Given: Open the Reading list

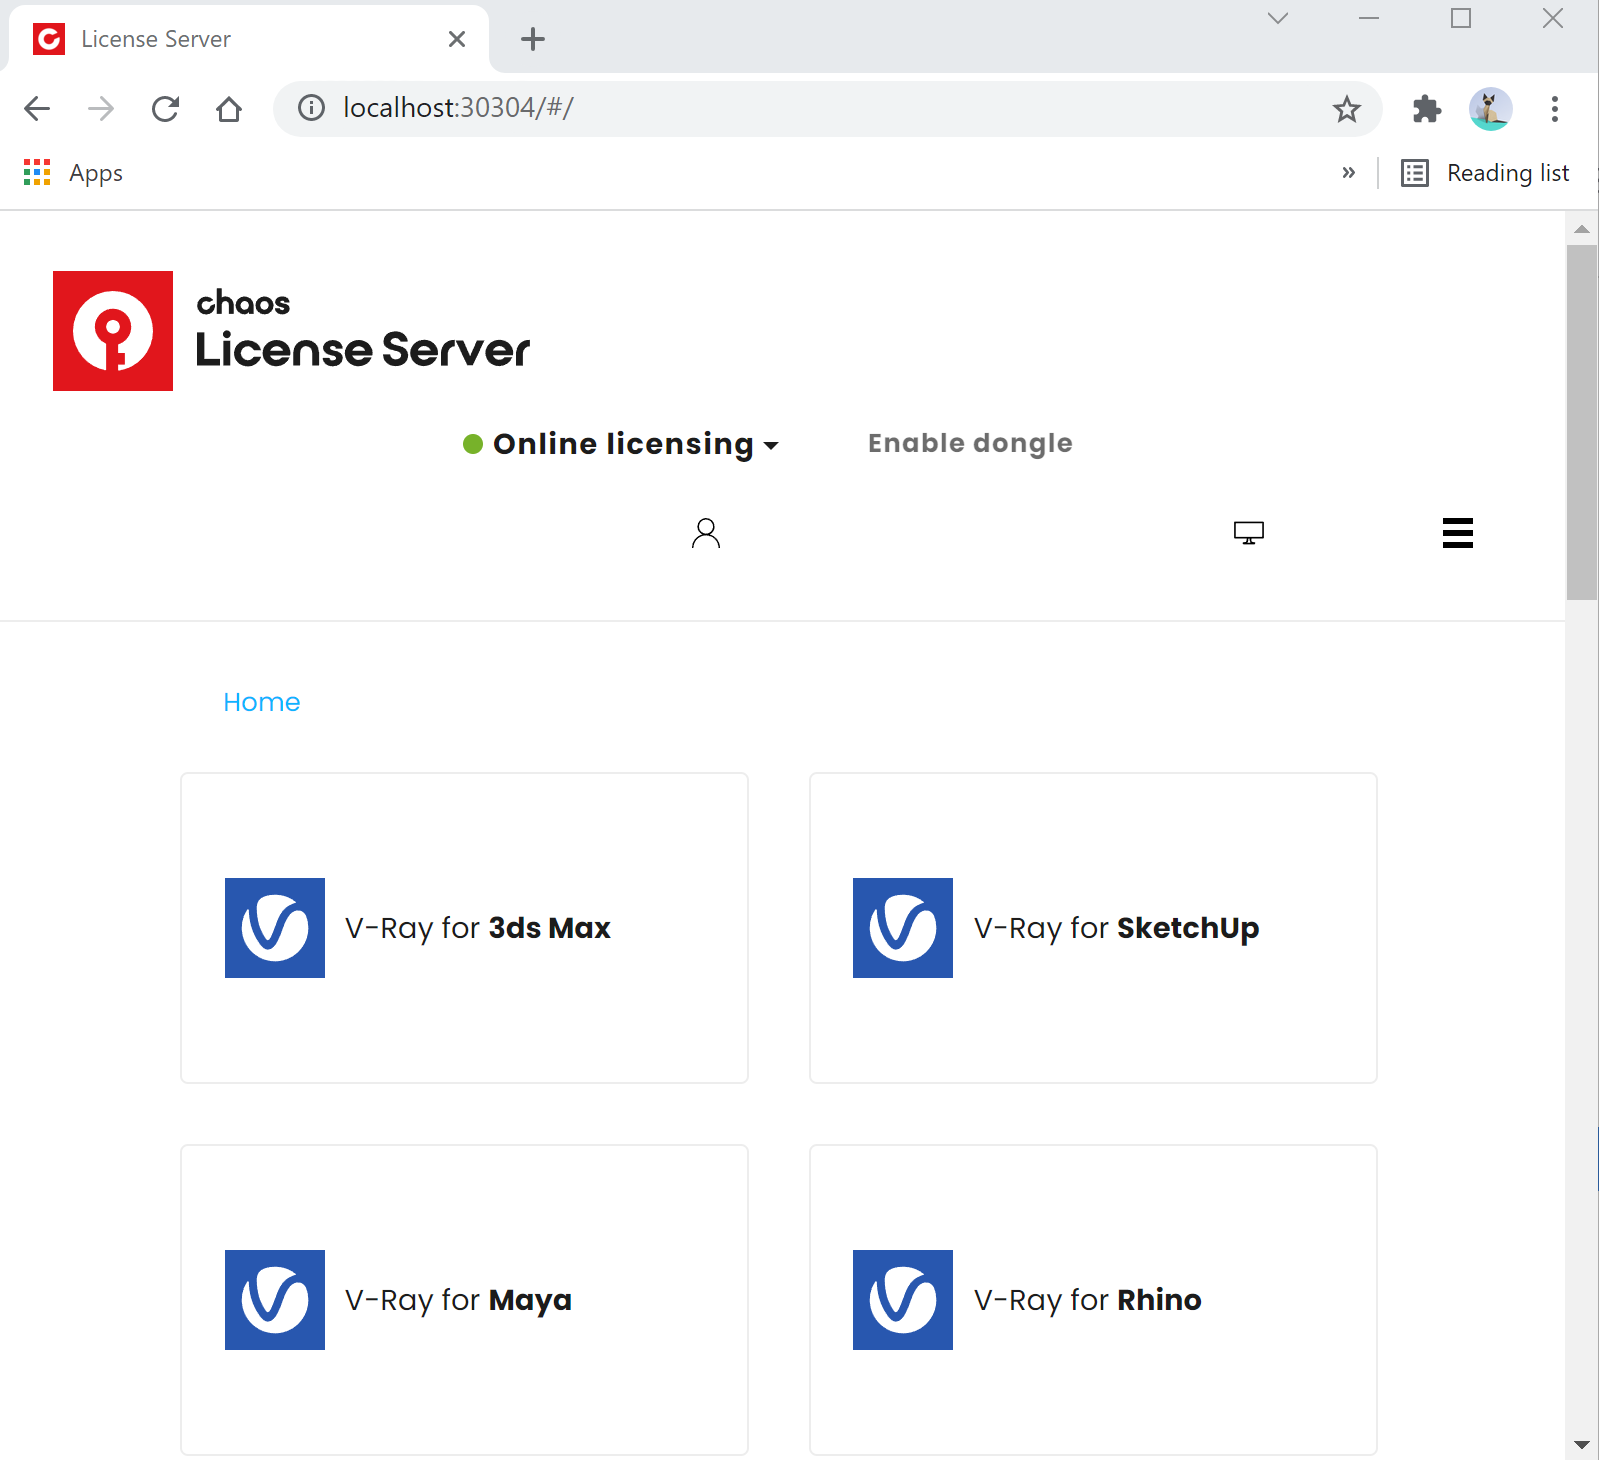Looking at the screenshot, I should point(1486,173).
